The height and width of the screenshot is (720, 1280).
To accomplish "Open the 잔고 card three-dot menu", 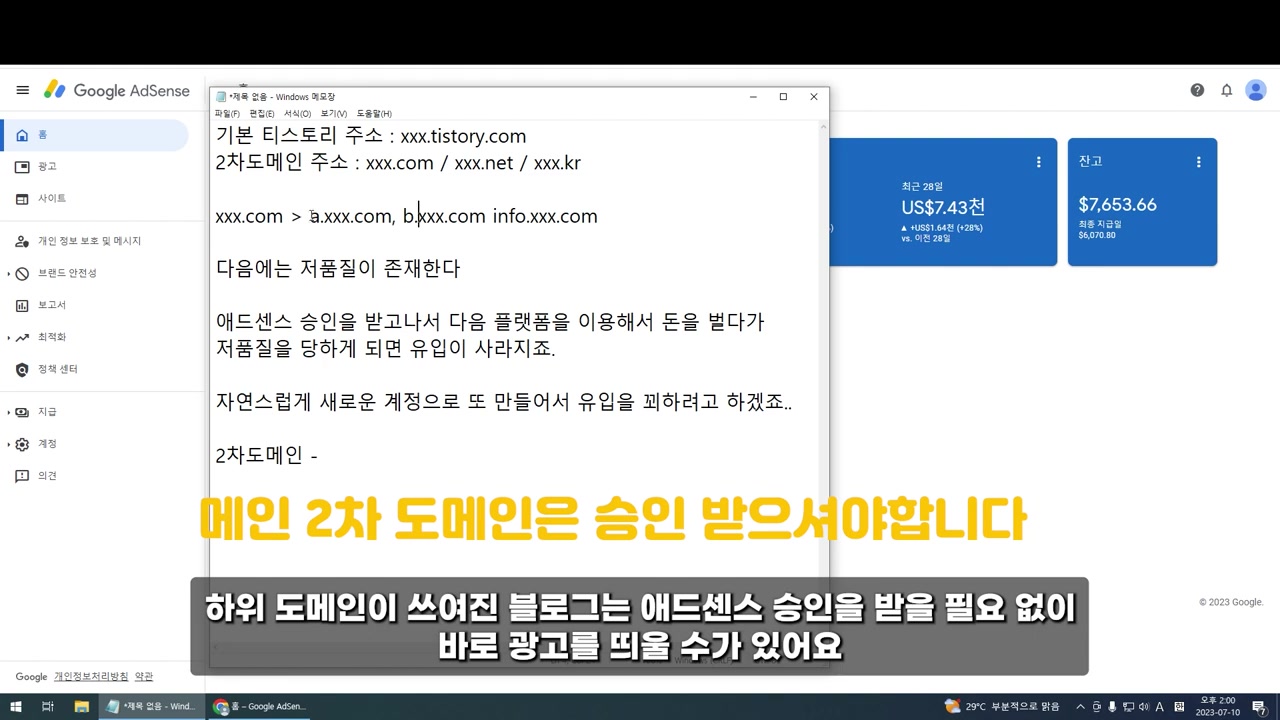I will pyautogui.click(x=1198, y=162).
